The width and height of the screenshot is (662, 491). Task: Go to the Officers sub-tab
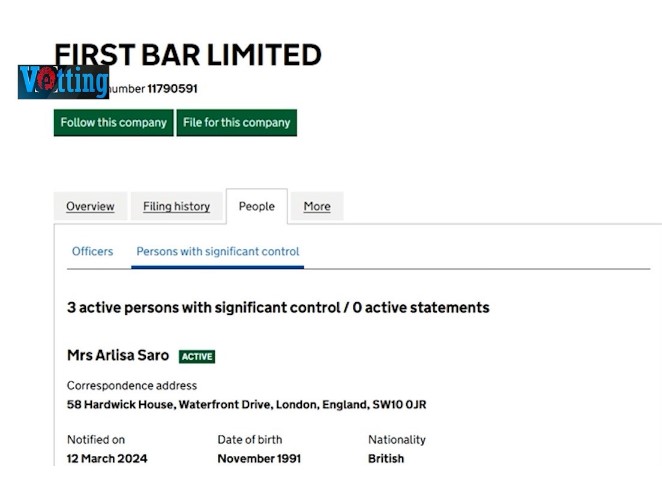92,252
